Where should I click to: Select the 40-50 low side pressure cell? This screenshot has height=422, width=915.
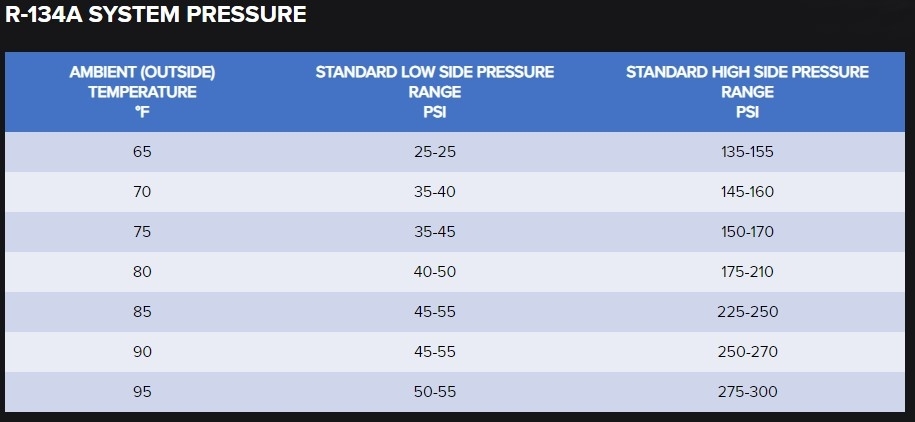coord(435,272)
